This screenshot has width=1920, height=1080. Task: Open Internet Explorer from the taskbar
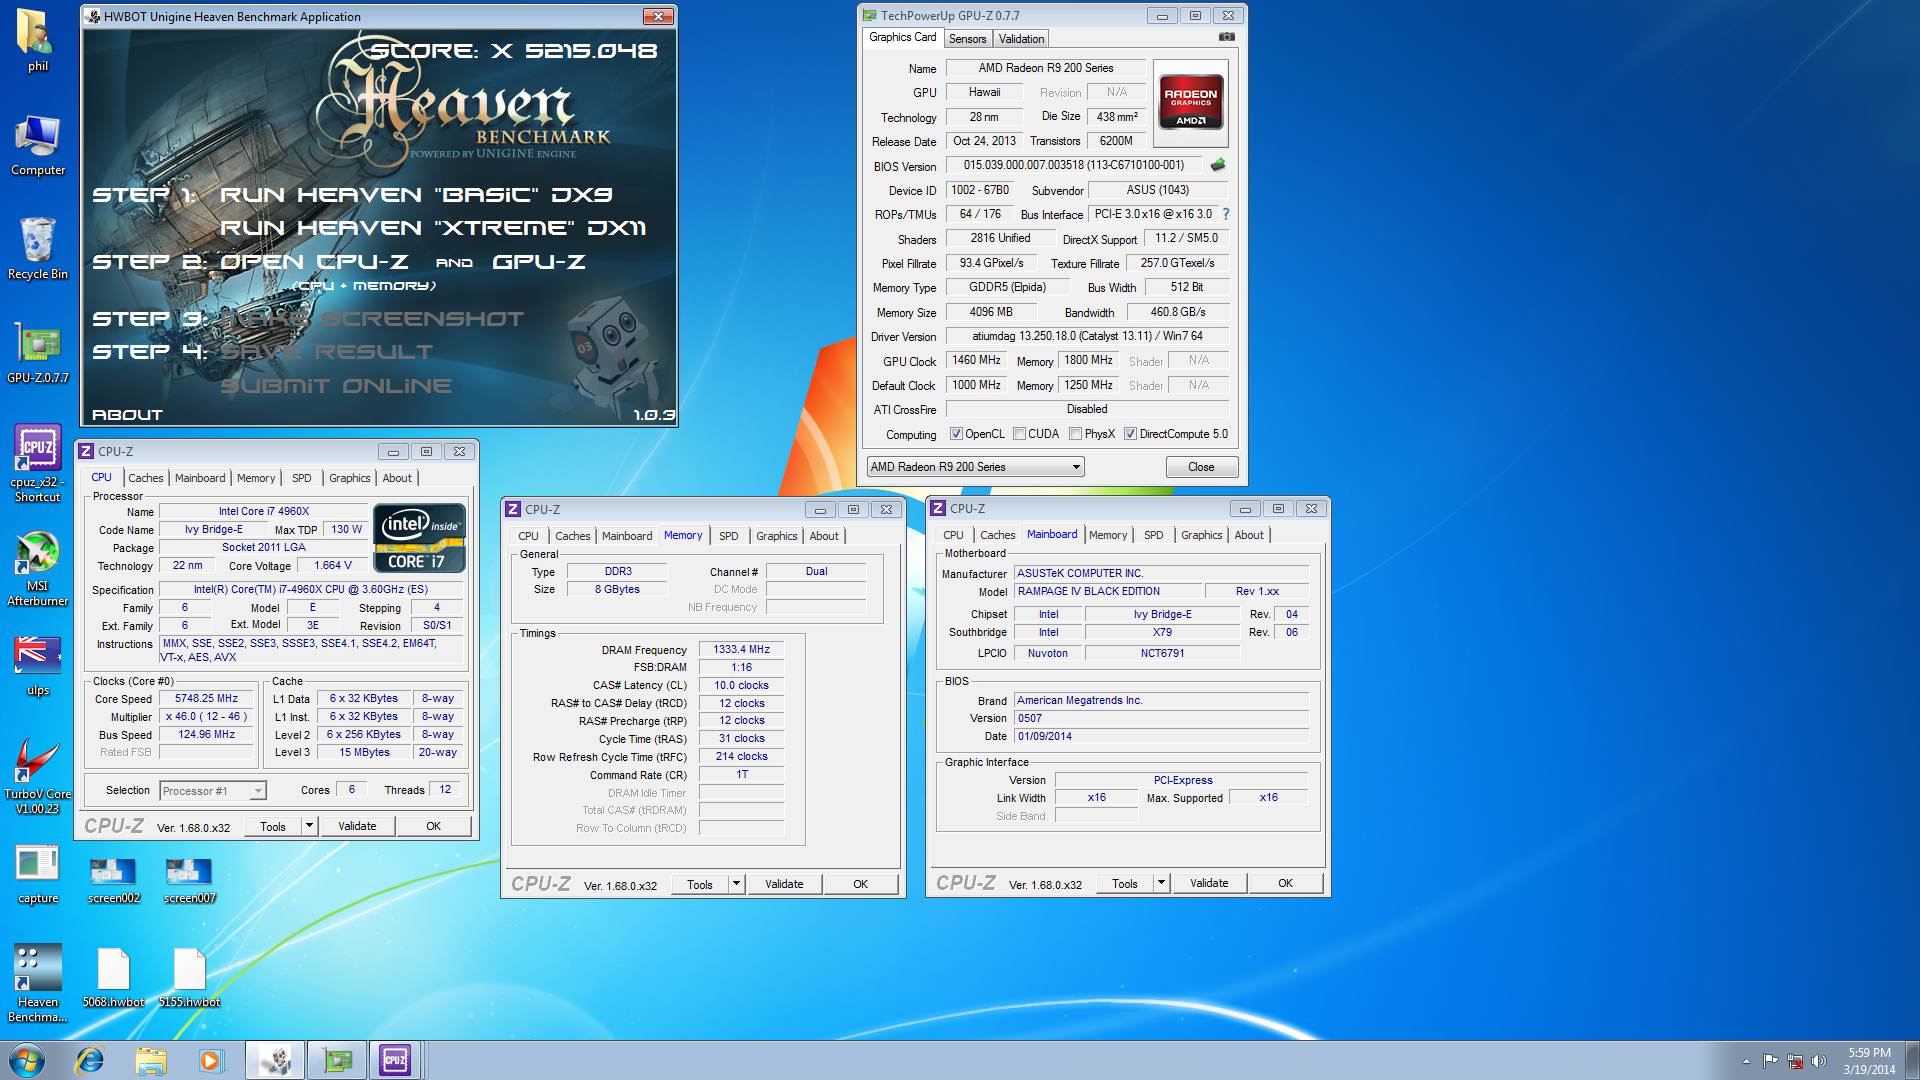point(90,1060)
